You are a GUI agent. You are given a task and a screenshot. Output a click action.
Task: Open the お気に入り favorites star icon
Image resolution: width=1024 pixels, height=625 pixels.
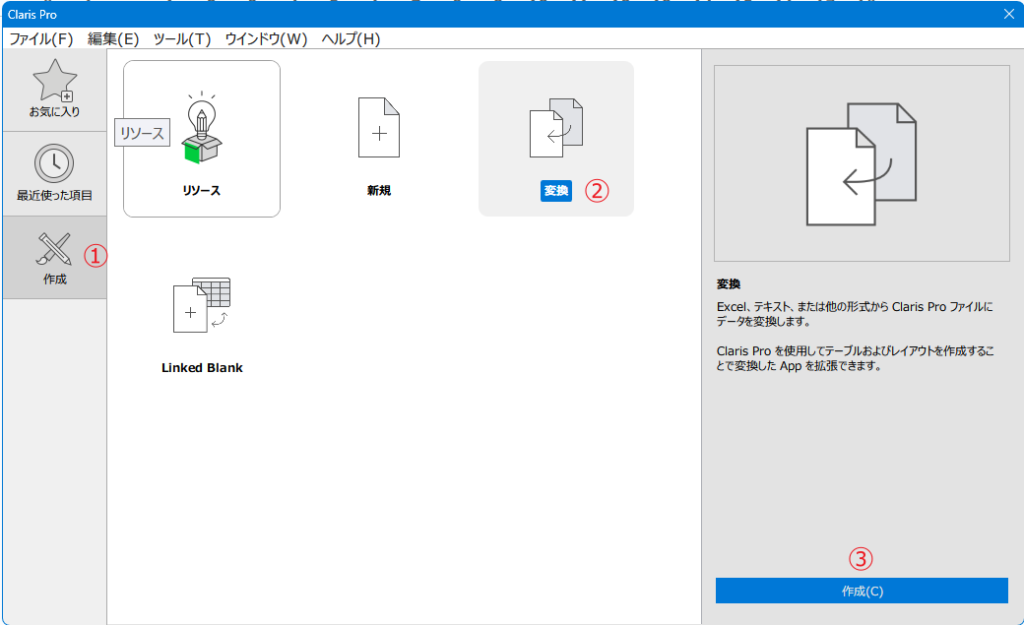click(54, 80)
